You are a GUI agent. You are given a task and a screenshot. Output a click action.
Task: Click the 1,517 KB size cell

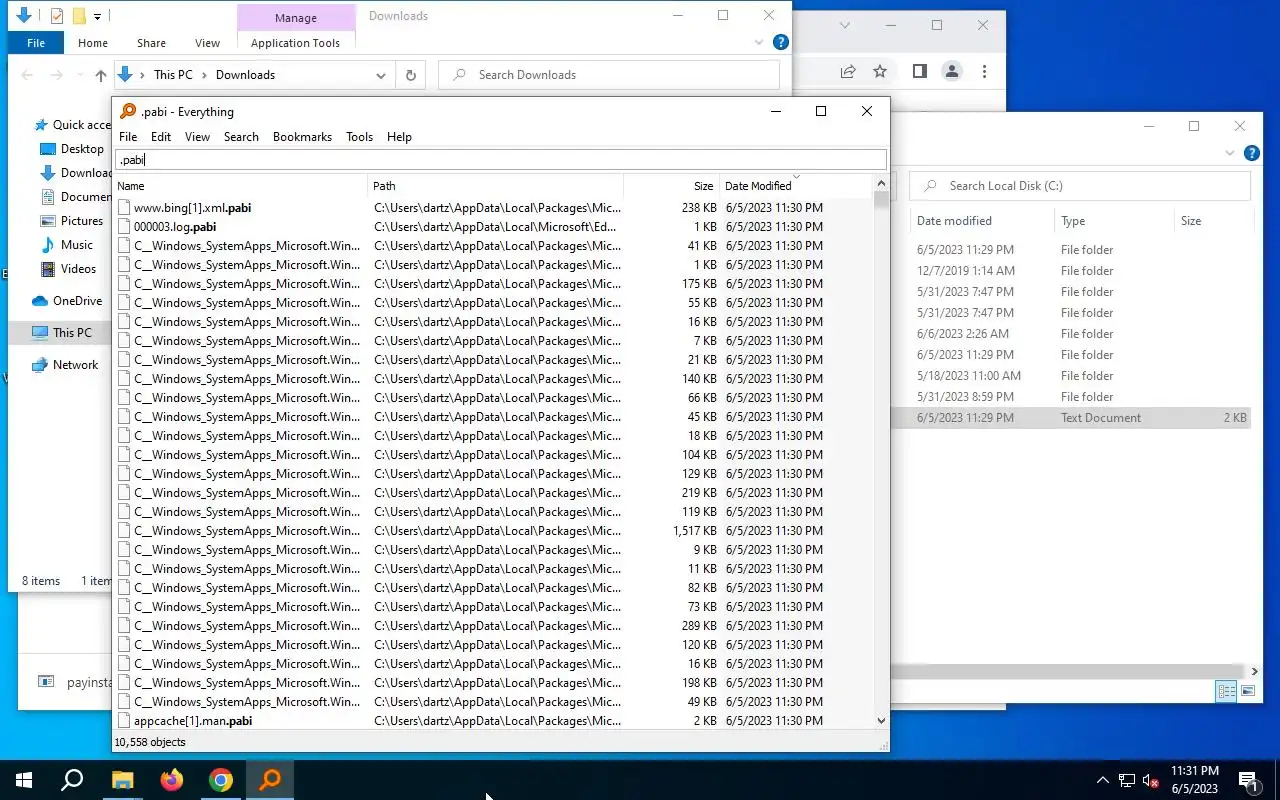click(694, 531)
